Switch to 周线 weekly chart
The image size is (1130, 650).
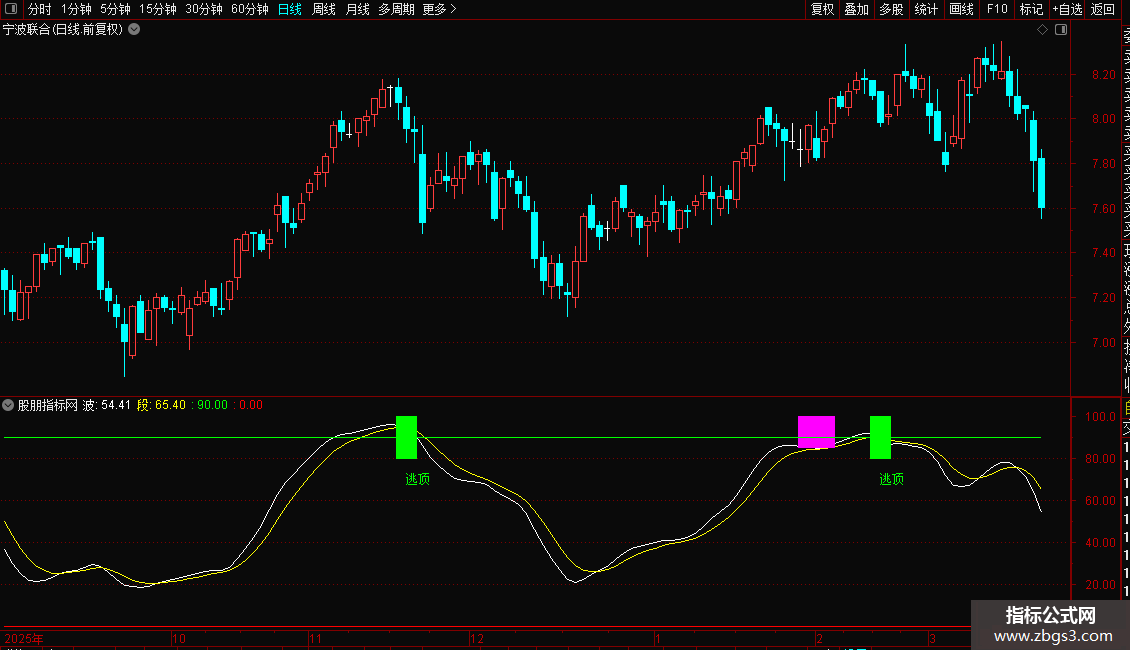324,9
